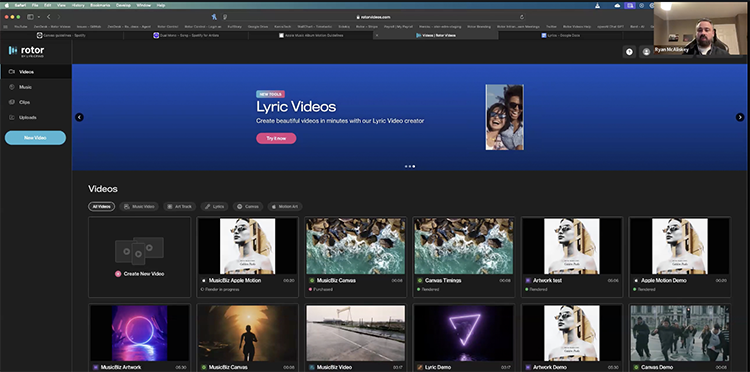Open the YouTube bookmark
Screen dimensions: 750x372
(x=21, y=27)
